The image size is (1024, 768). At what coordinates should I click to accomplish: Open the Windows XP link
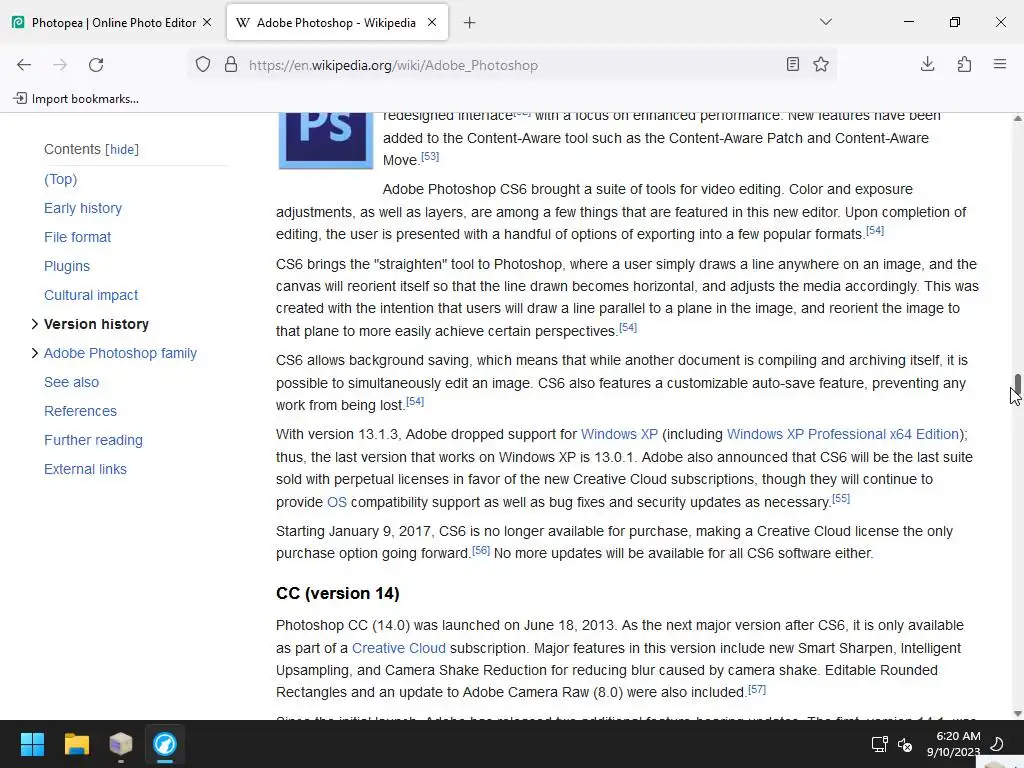click(619, 434)
